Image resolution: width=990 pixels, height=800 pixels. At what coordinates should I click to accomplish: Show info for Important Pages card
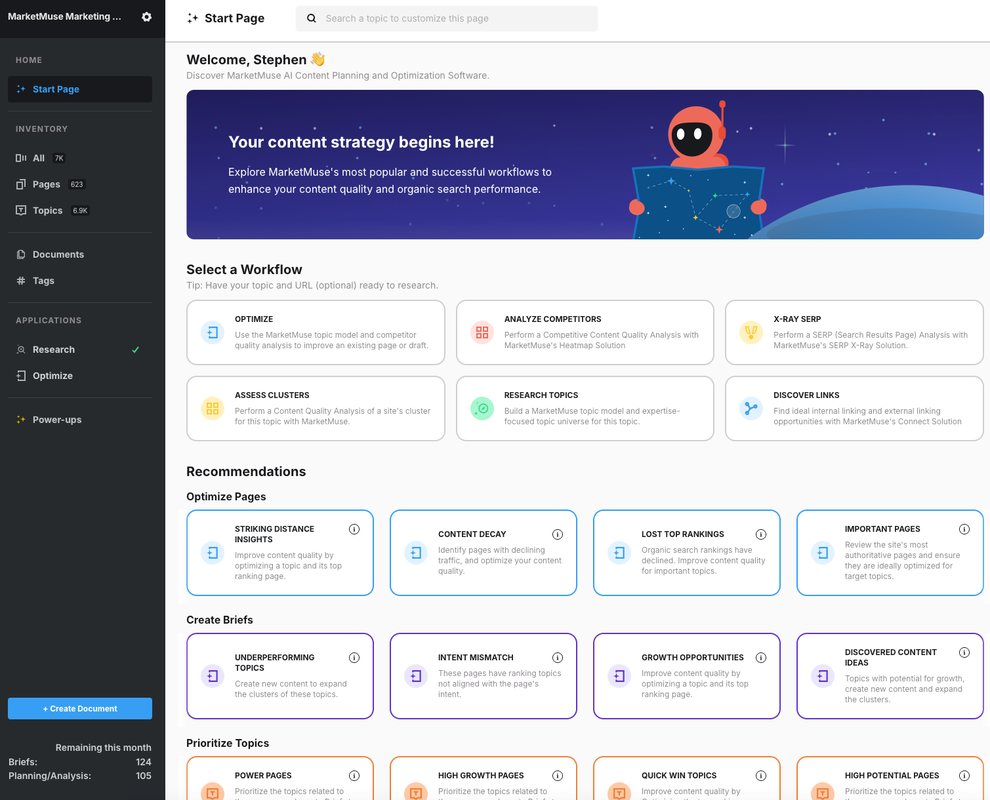(x=964, y=529)
